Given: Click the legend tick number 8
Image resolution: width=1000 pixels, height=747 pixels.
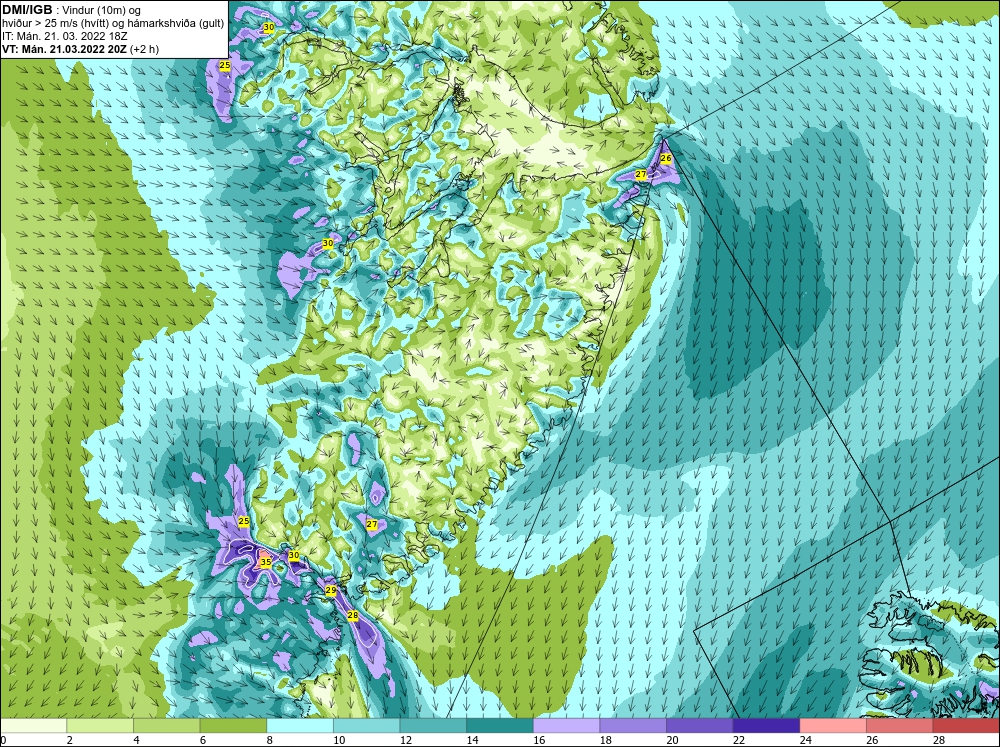Looking at the screenshot, I should [x=270, y=740].
